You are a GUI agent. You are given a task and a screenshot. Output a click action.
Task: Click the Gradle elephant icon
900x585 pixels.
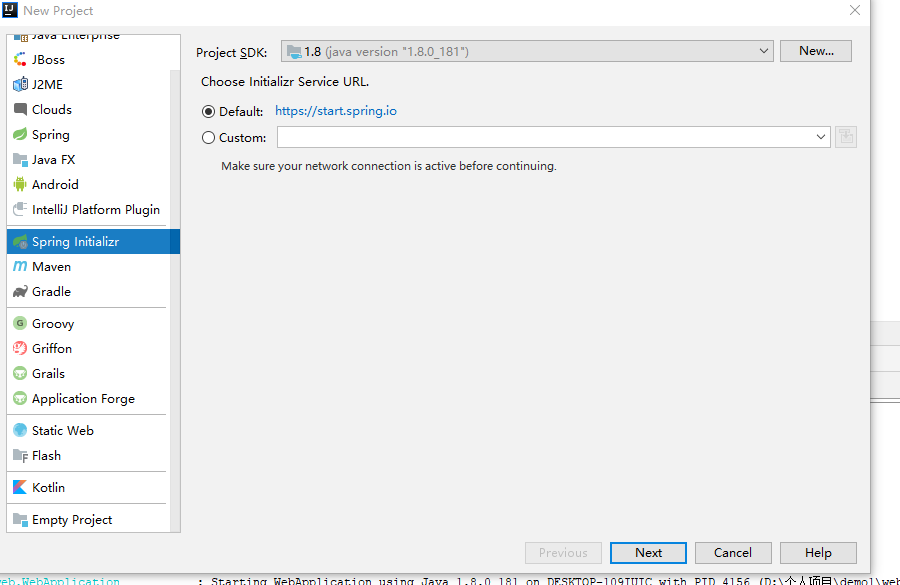coord(20,292)
